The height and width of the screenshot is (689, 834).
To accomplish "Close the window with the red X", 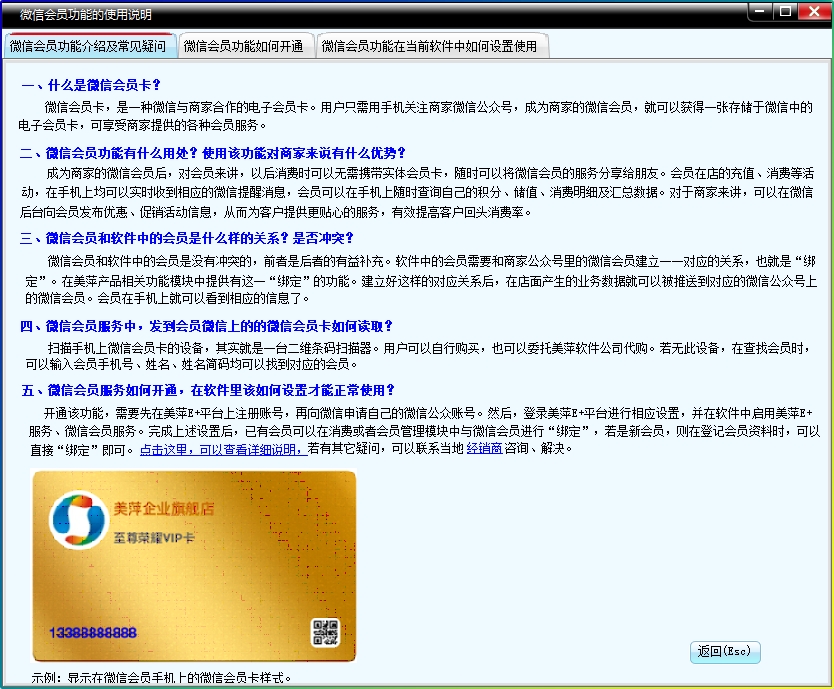I will [x=812, y=11].
